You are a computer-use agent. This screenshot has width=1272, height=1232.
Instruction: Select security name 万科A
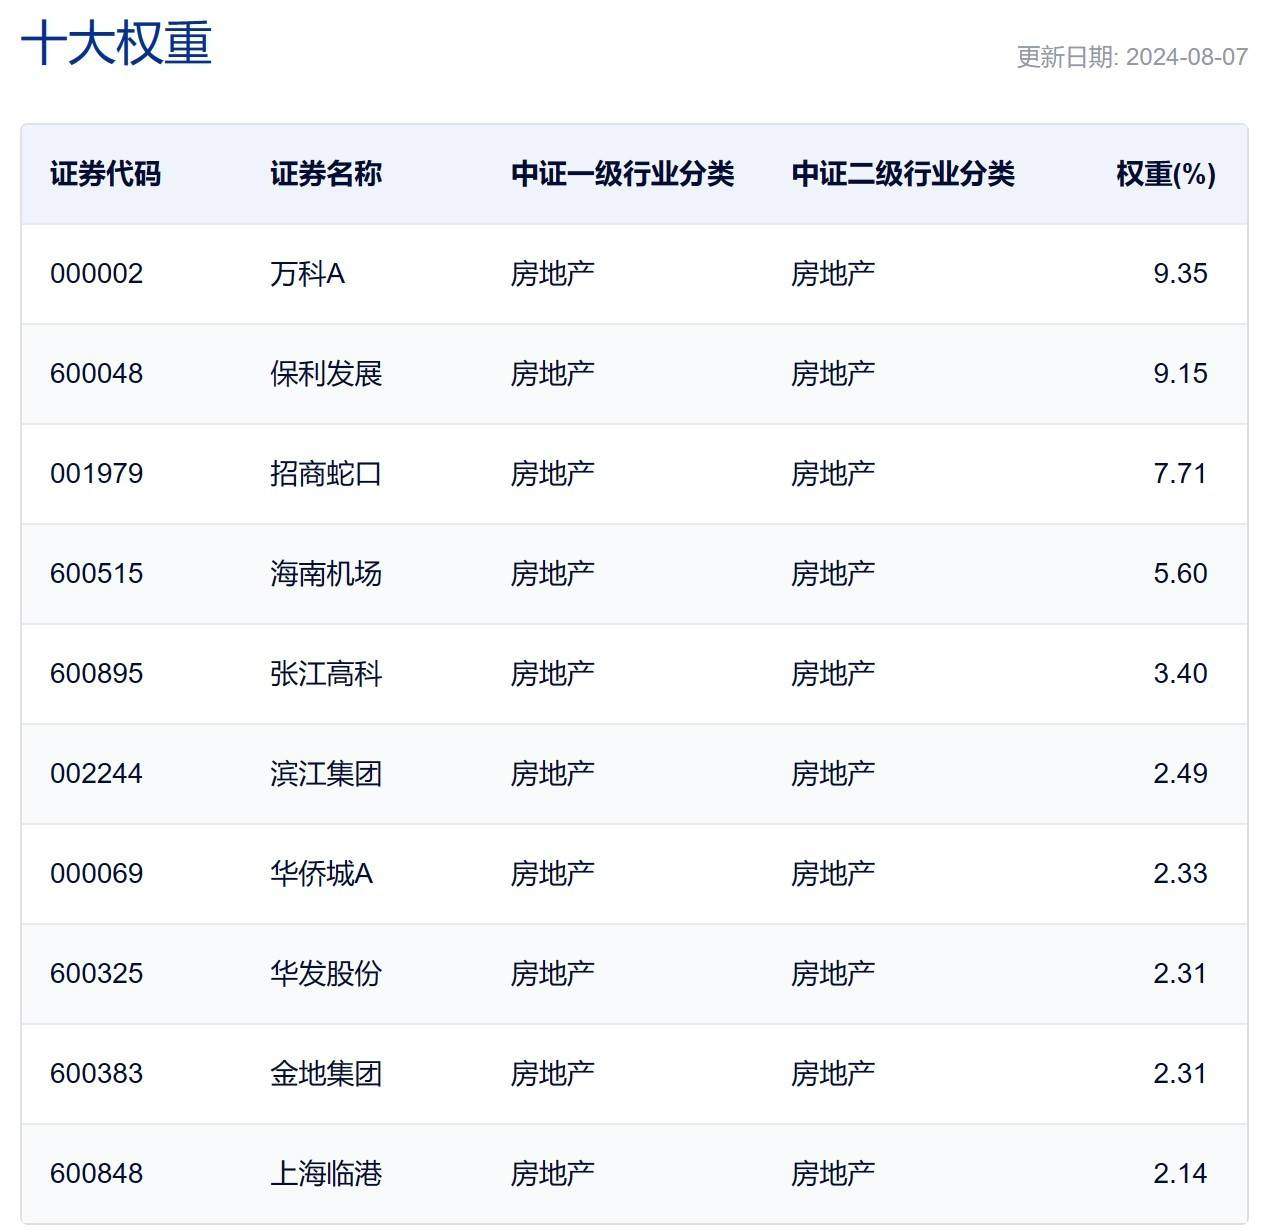pos(307,274)
